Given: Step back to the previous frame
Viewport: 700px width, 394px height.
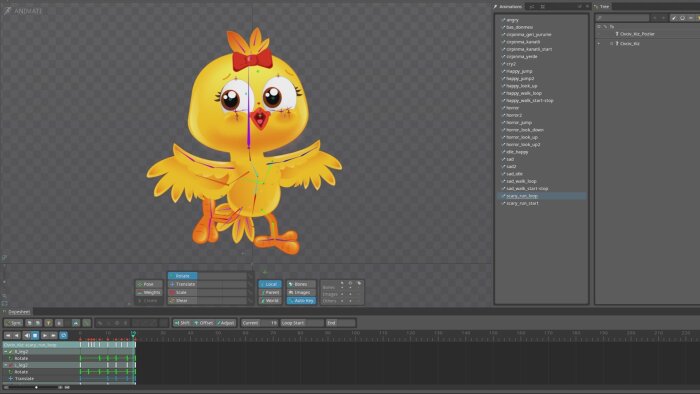Looking at the screenshot, I should coord(17,335).
